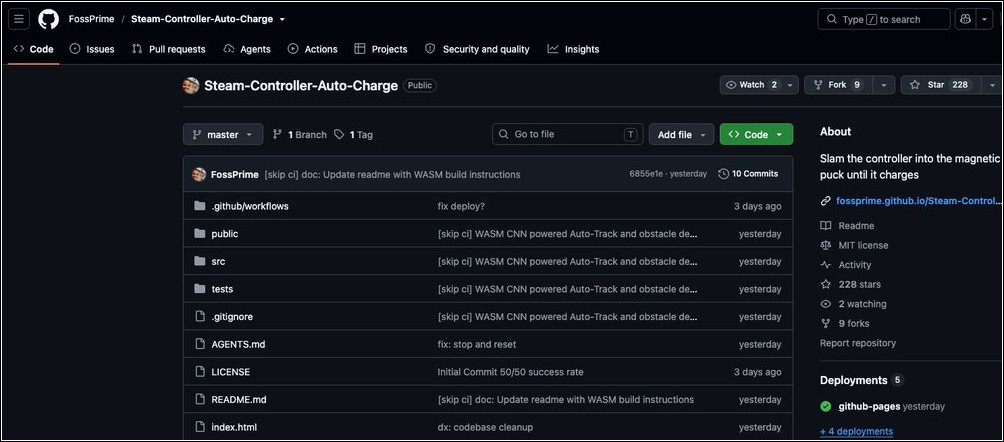Open the Pull requests tab

[168, 49]
